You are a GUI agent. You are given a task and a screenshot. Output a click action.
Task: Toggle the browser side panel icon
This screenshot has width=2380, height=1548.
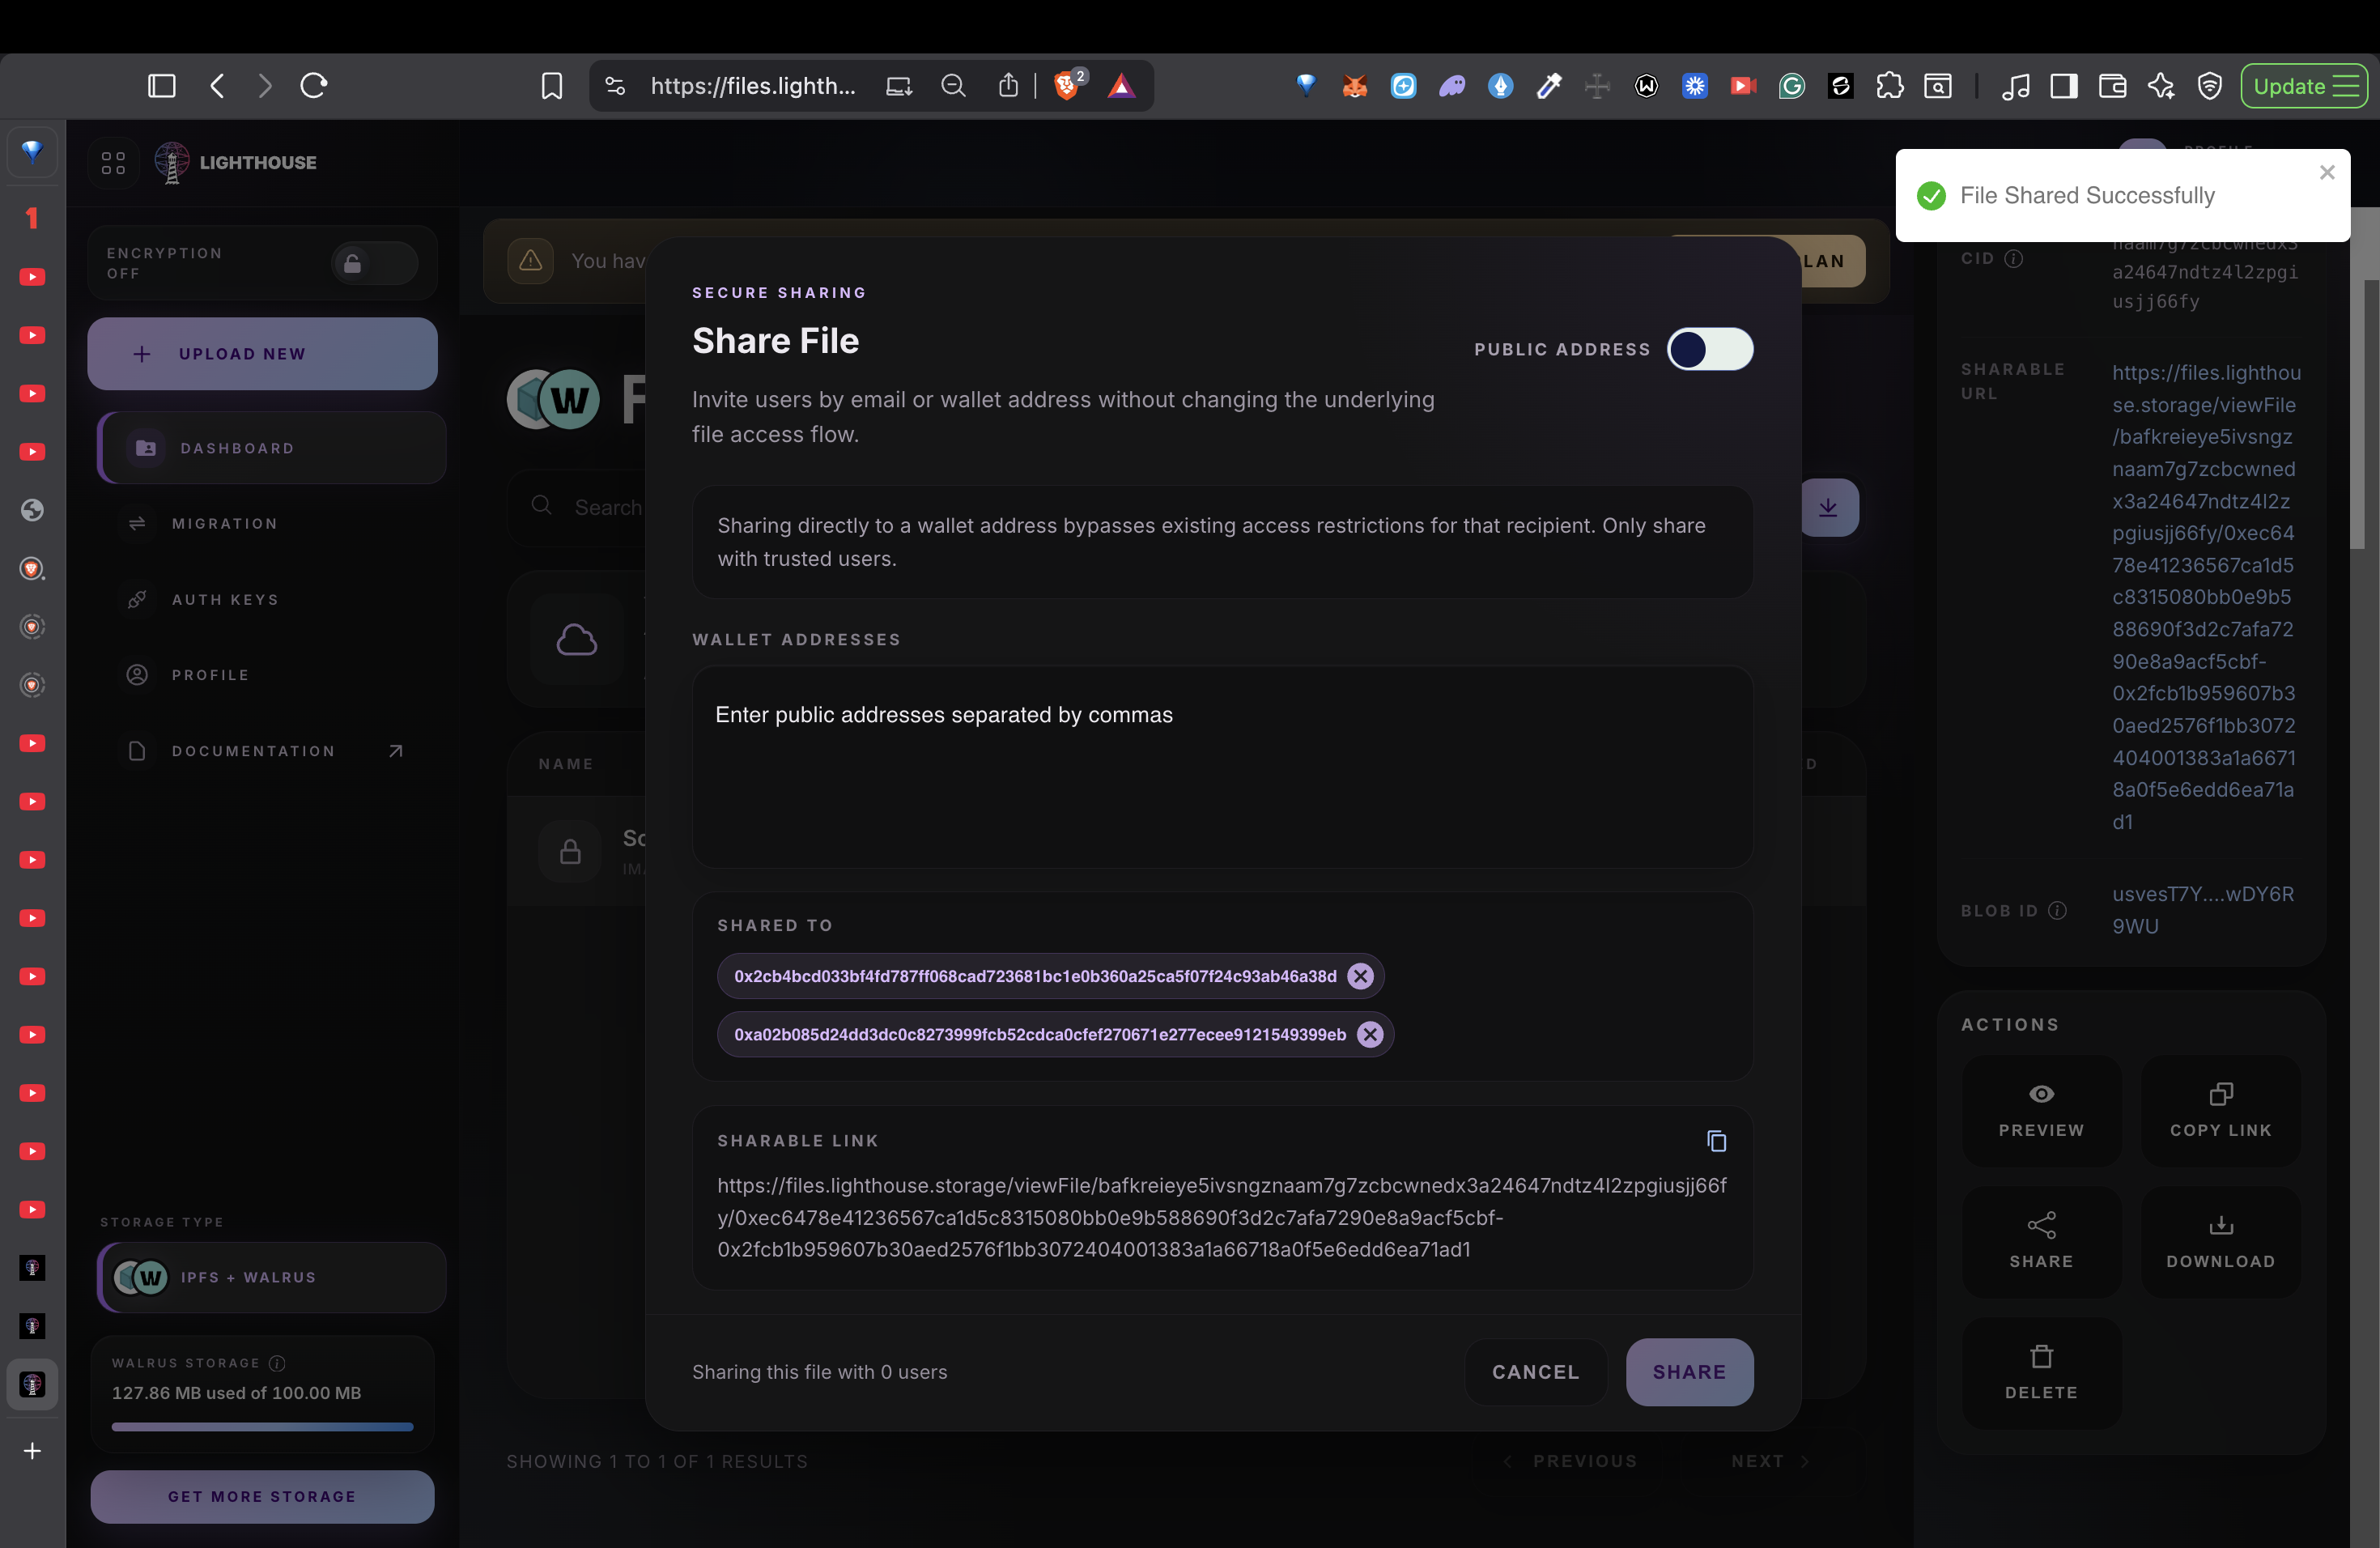click(x=2063, y=86)
